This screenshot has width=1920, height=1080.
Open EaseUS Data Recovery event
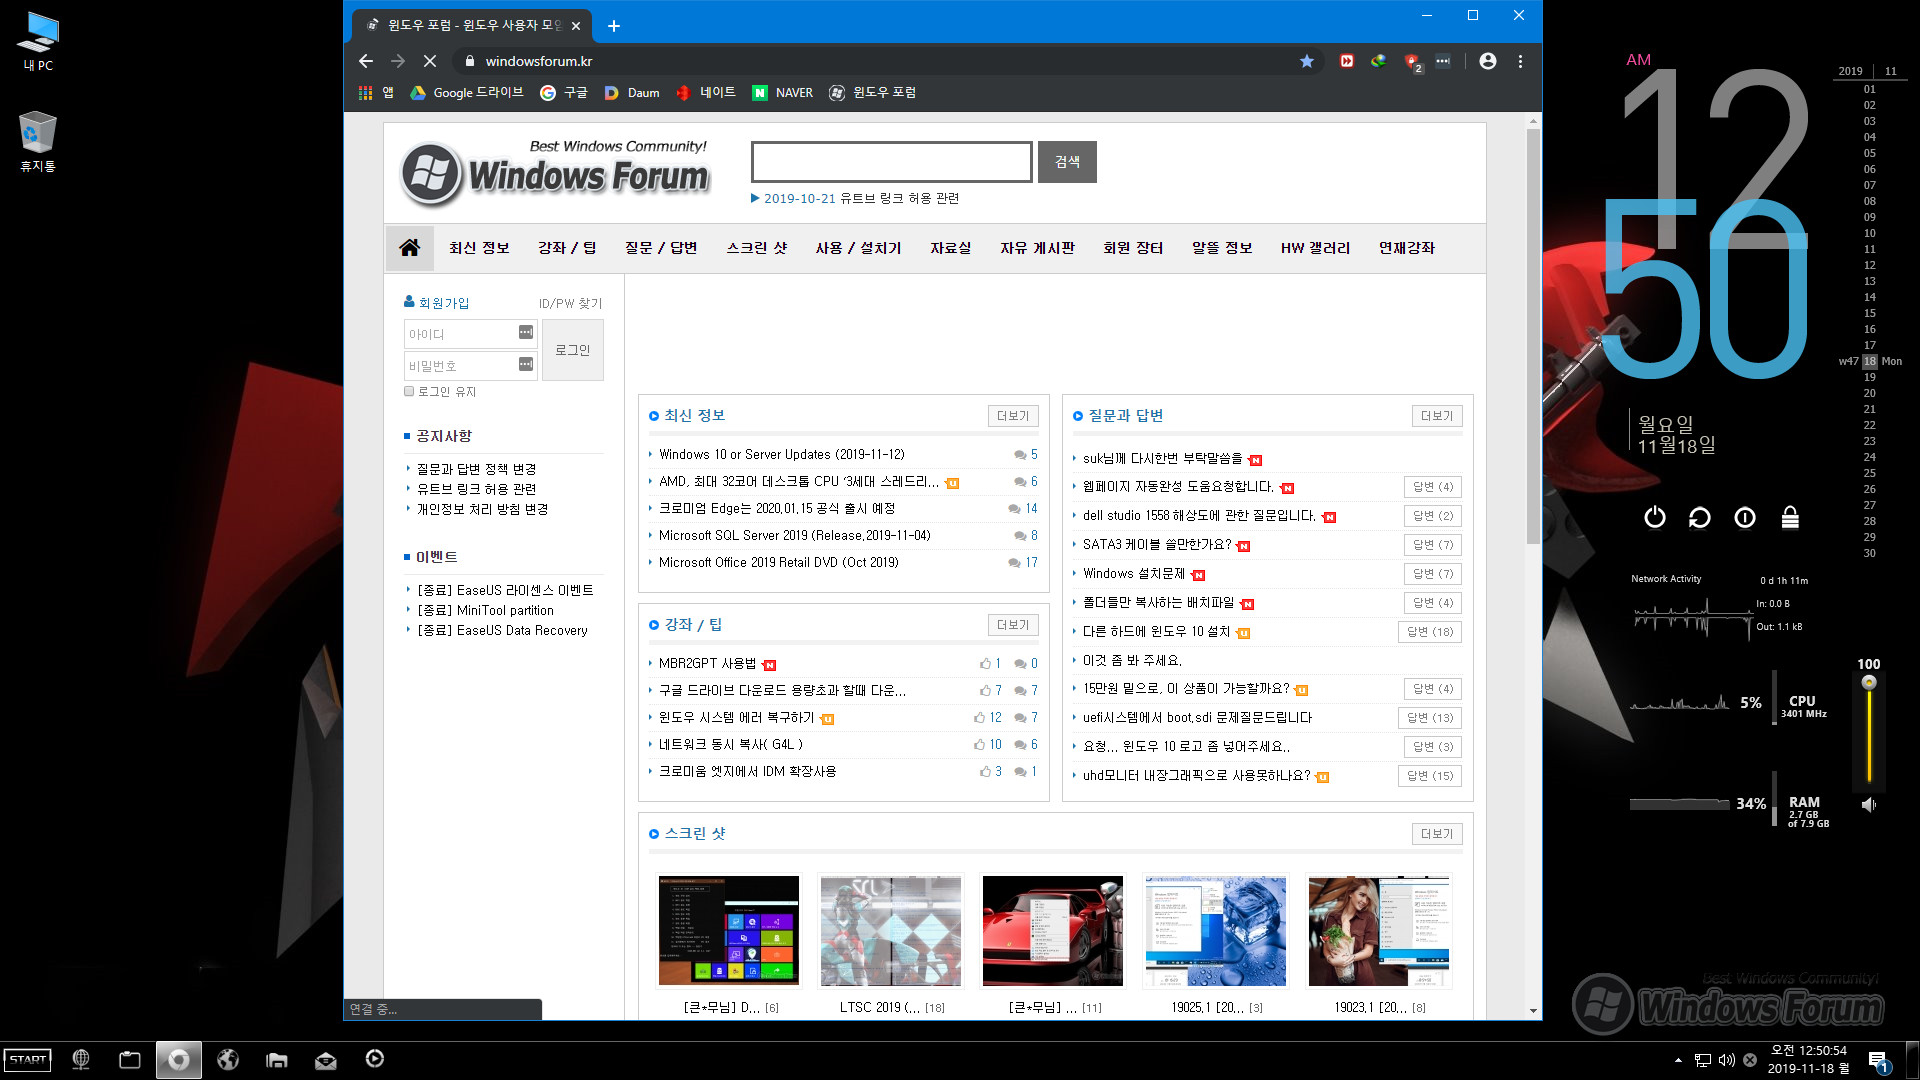click(x=503, y=630)
